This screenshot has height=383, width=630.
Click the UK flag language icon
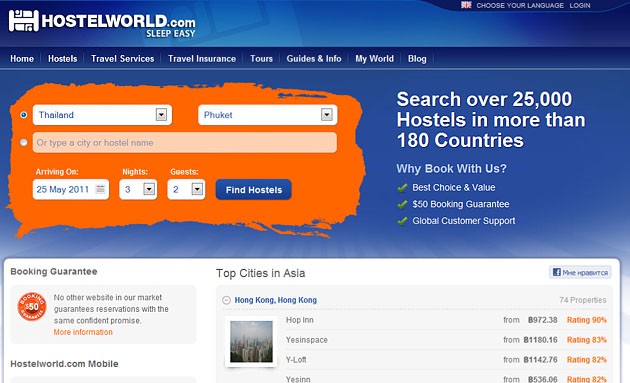point(466,5)
